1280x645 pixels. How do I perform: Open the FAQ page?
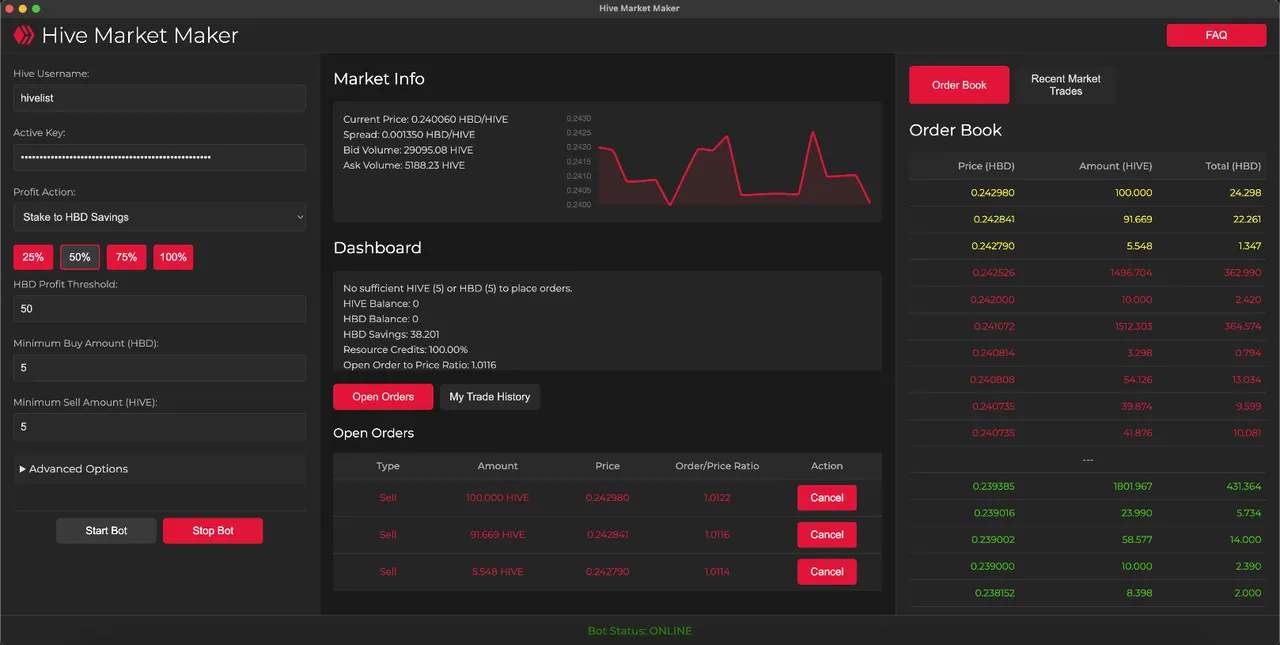(1216, 35)
